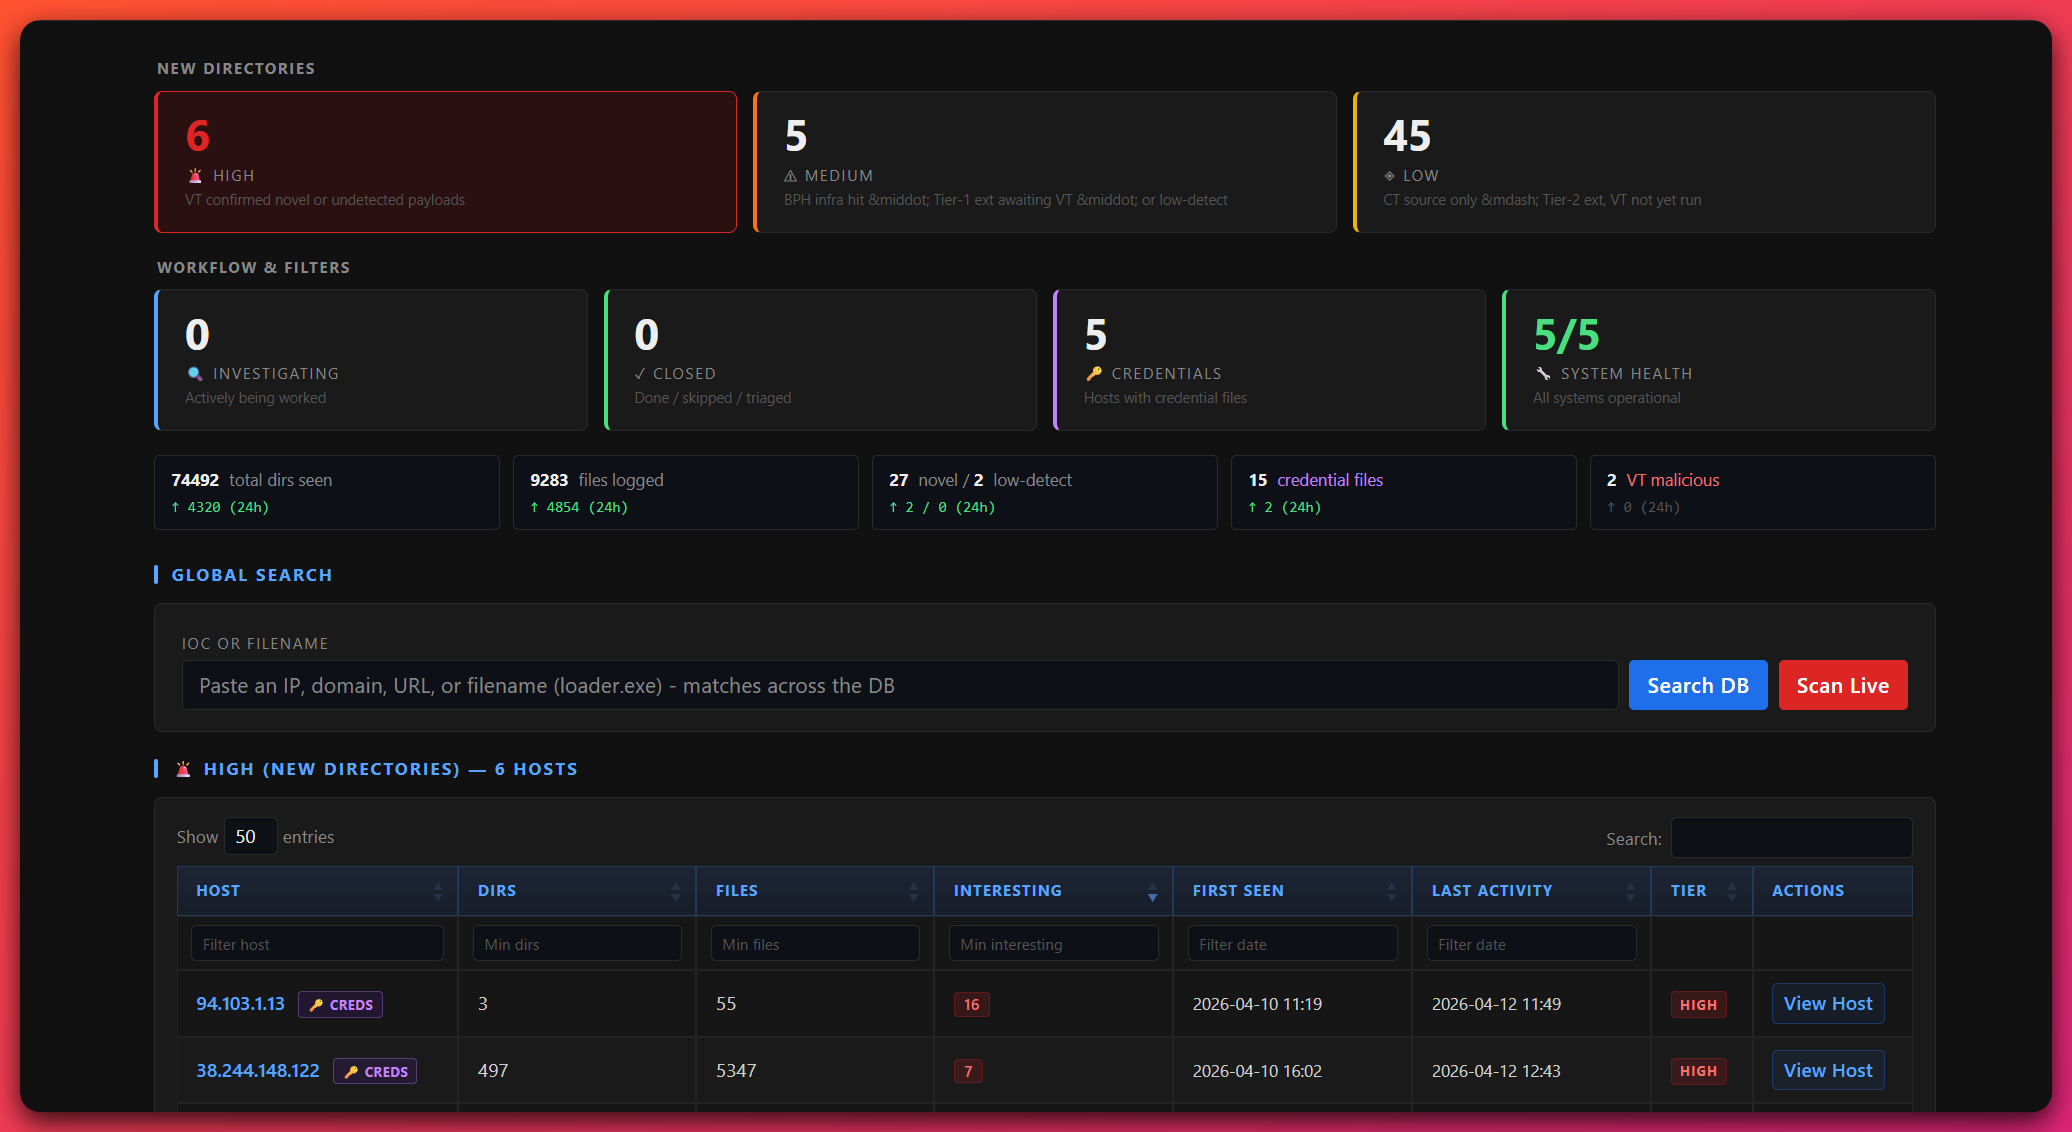Click the 9283 files logged stat
This screenshot has width=2072, height=1132.
point(686,492)
